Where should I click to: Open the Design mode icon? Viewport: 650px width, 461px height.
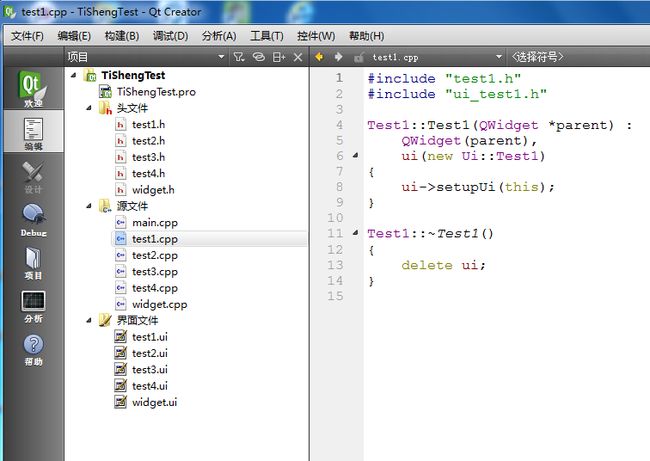(x=33, y=177)
